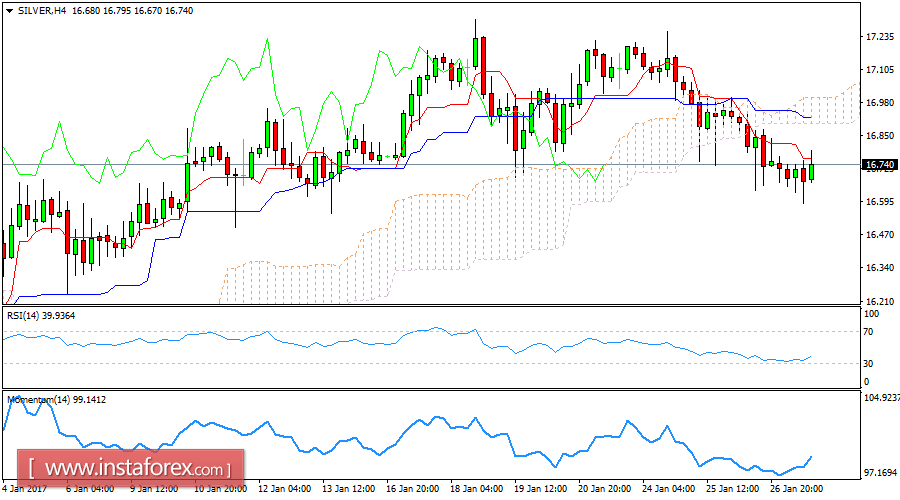Click the current price label 16.740
Viewport: 900px width, 500px height.
click(880, 165)
